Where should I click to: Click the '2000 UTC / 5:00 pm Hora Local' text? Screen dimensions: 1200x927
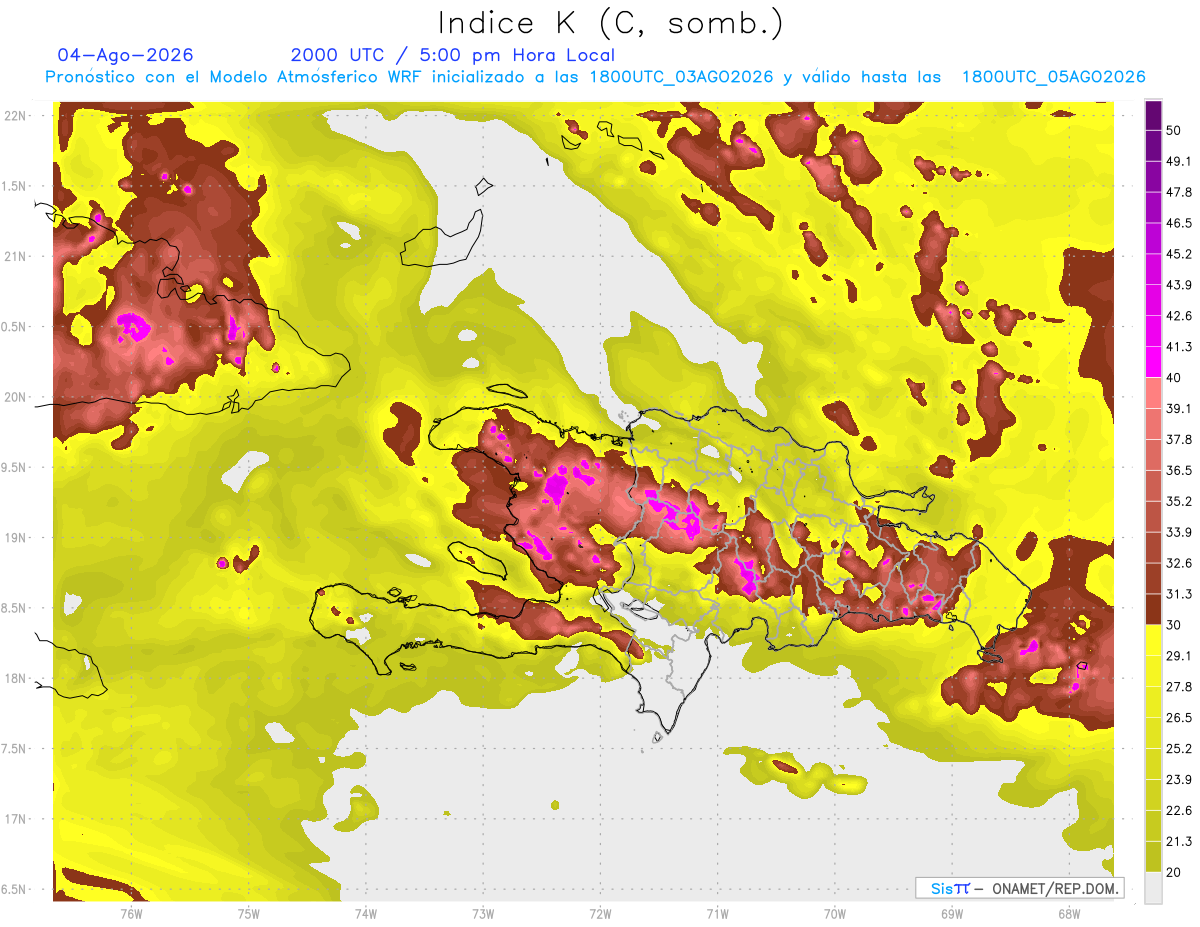(453, 55)
